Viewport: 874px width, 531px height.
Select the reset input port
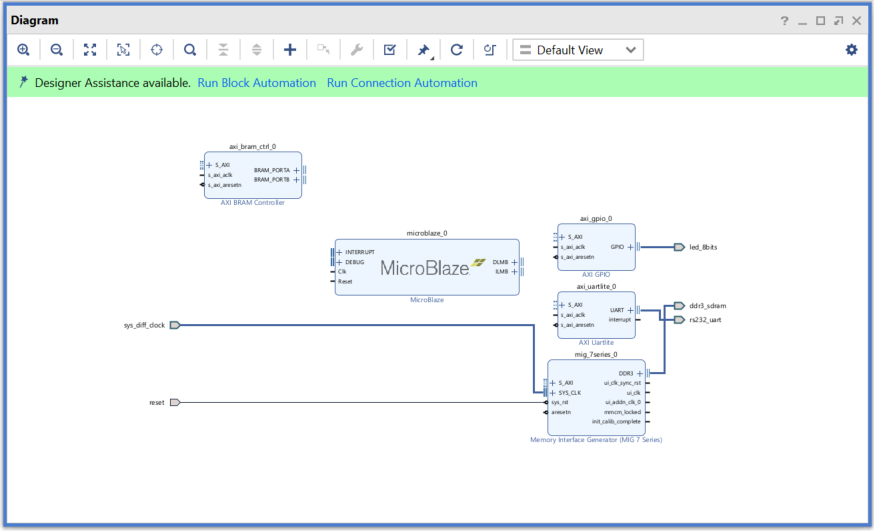[x=174, y=402]
